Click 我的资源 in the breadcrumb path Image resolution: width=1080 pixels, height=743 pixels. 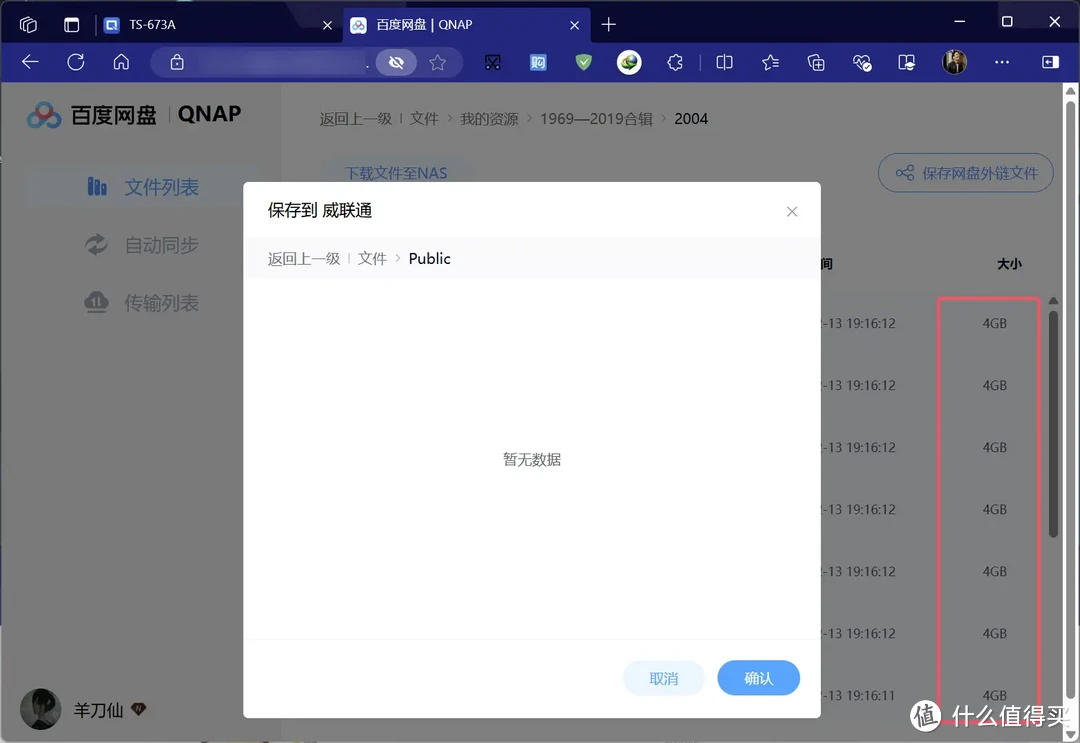(489, 118)
